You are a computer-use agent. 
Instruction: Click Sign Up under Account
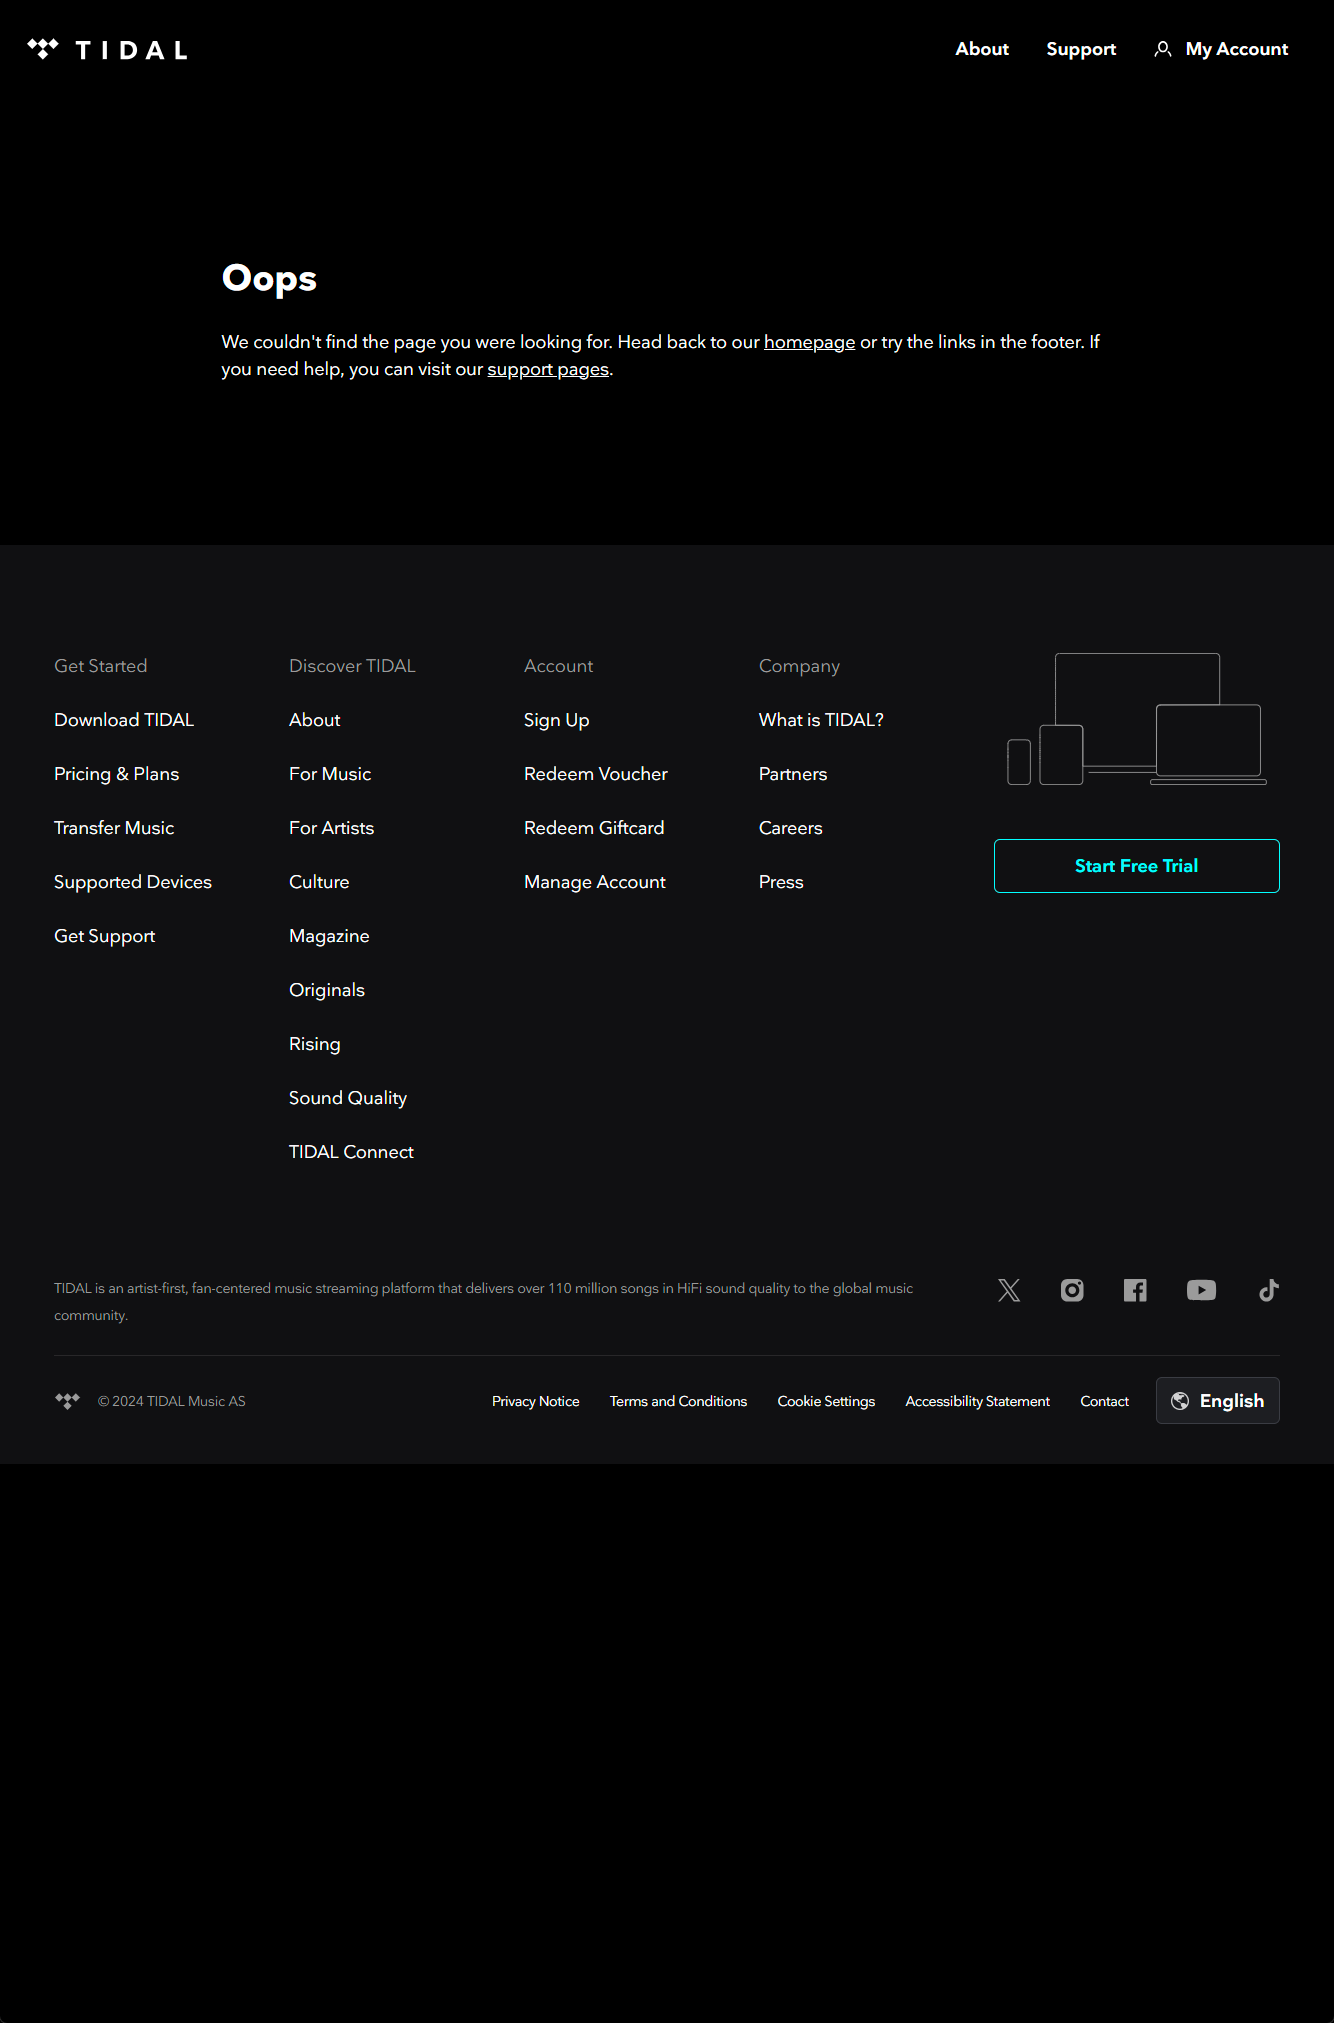557,720
